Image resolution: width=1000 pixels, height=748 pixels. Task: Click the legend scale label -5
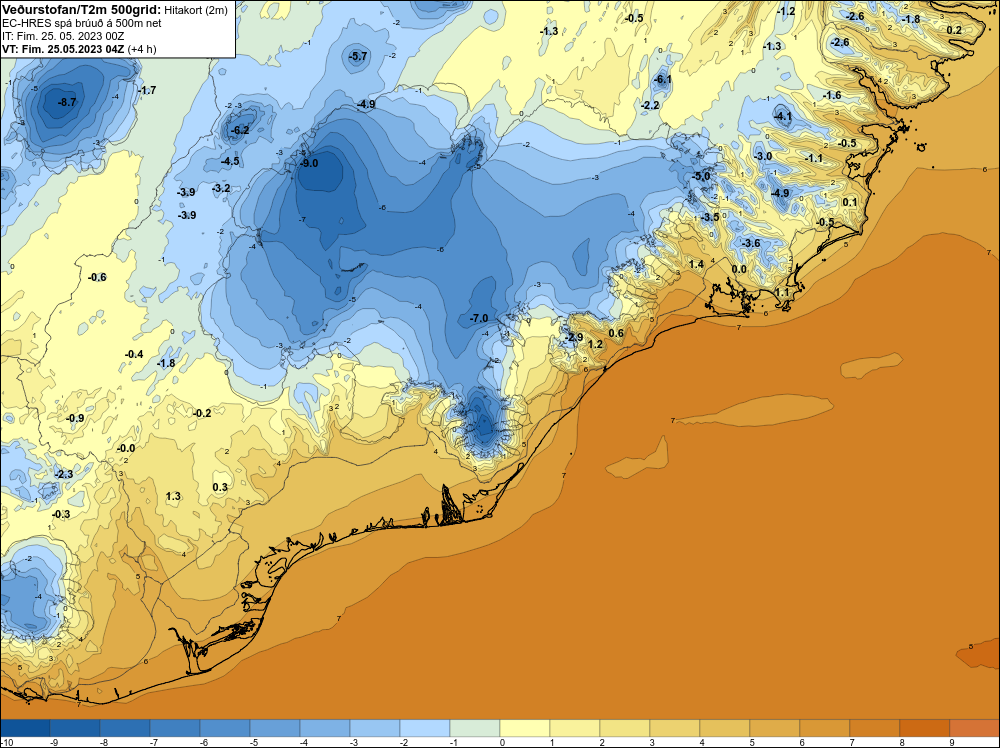pyautogui.click(x=254, y=742)
